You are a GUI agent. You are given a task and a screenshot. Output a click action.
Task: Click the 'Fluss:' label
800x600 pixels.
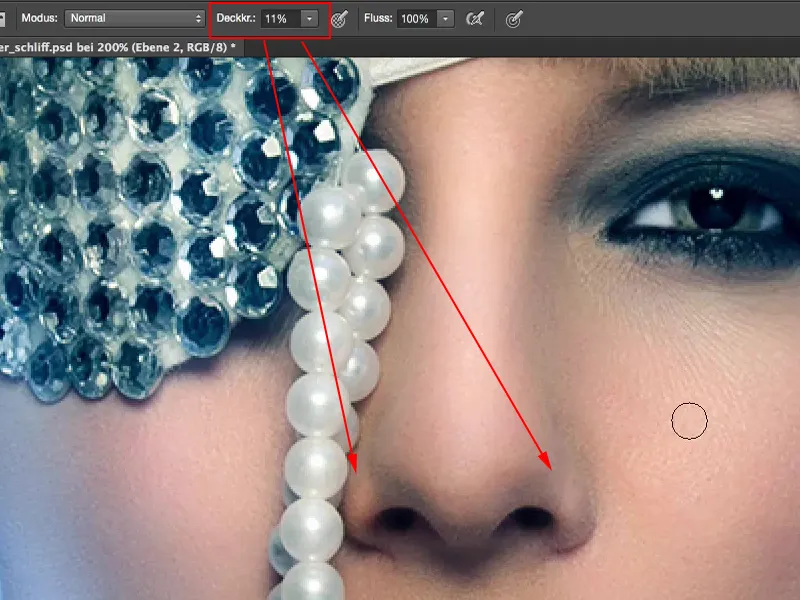[x=378, y=18]
